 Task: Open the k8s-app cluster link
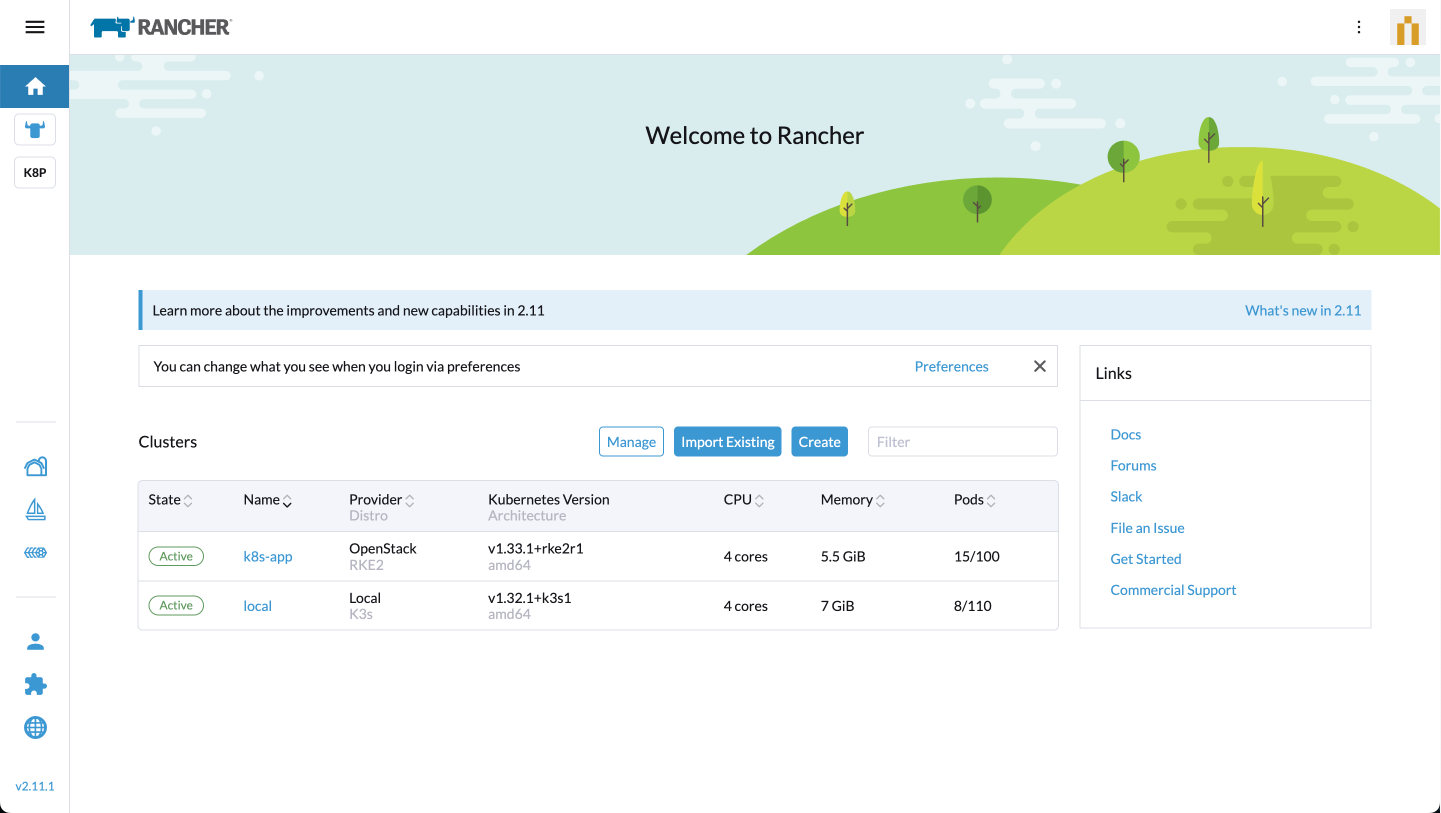[x=268, y=557]
